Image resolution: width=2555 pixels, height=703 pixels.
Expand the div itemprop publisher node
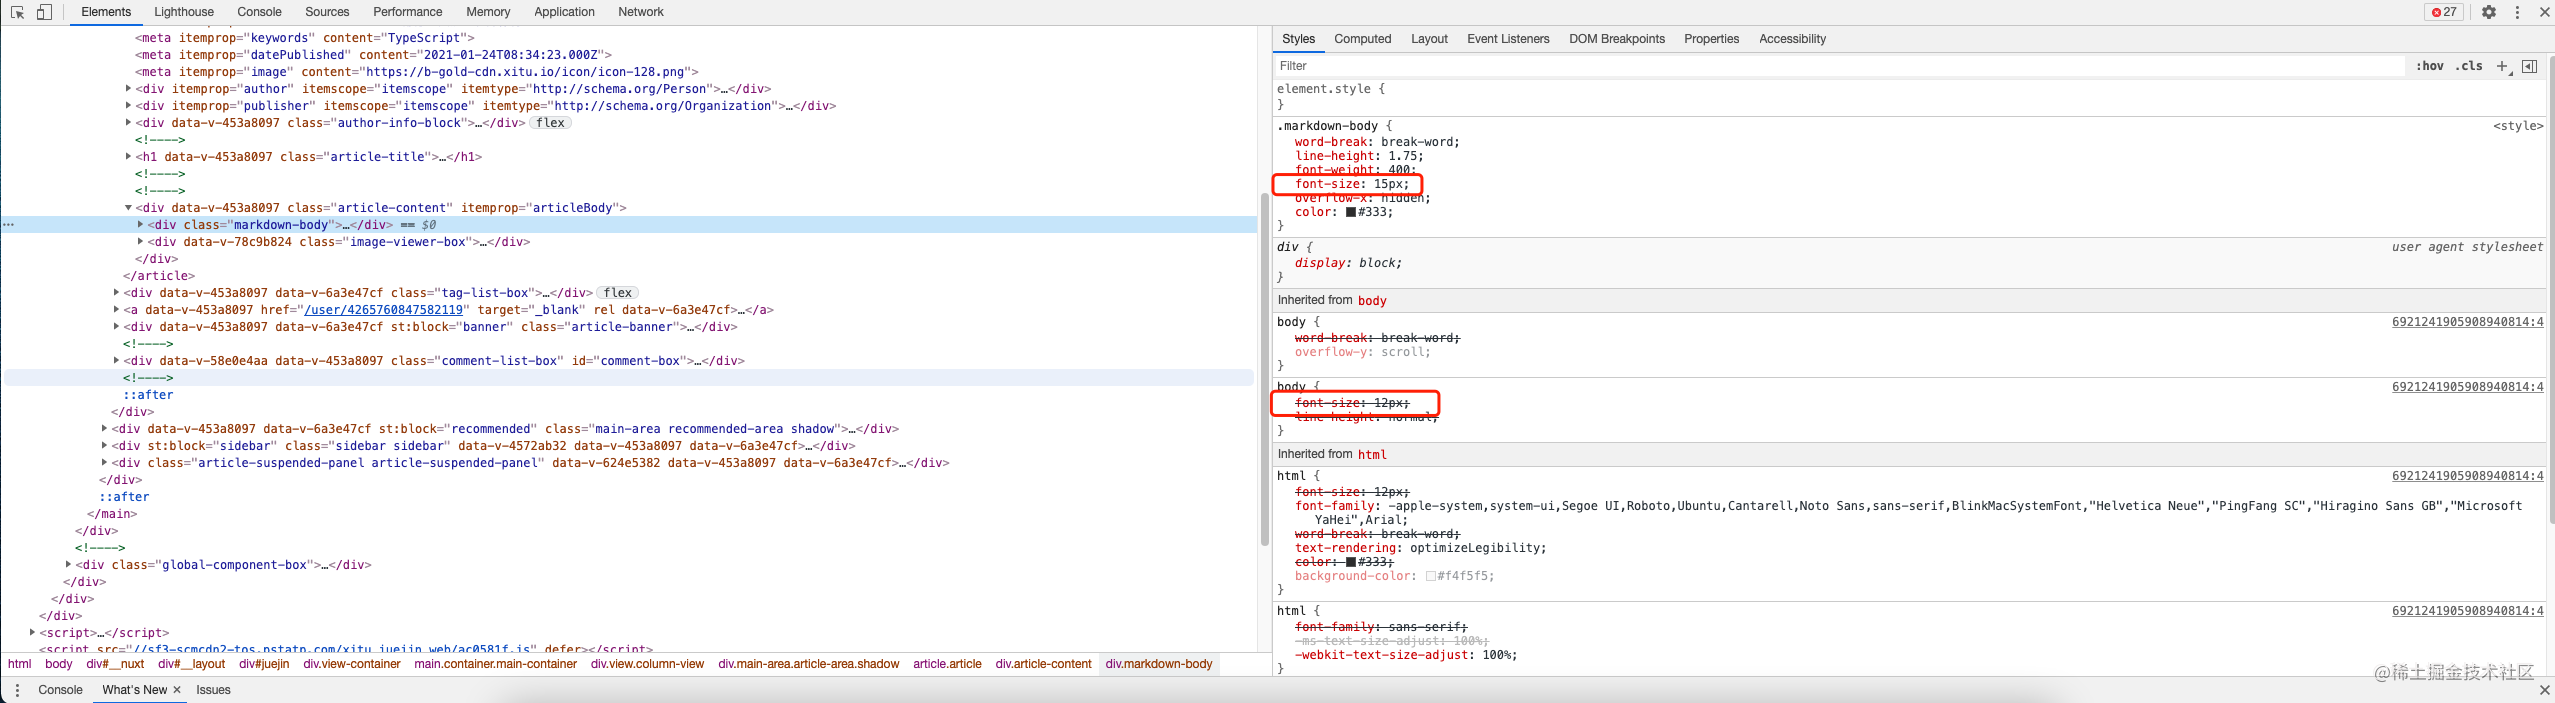[x=128, y=106]
